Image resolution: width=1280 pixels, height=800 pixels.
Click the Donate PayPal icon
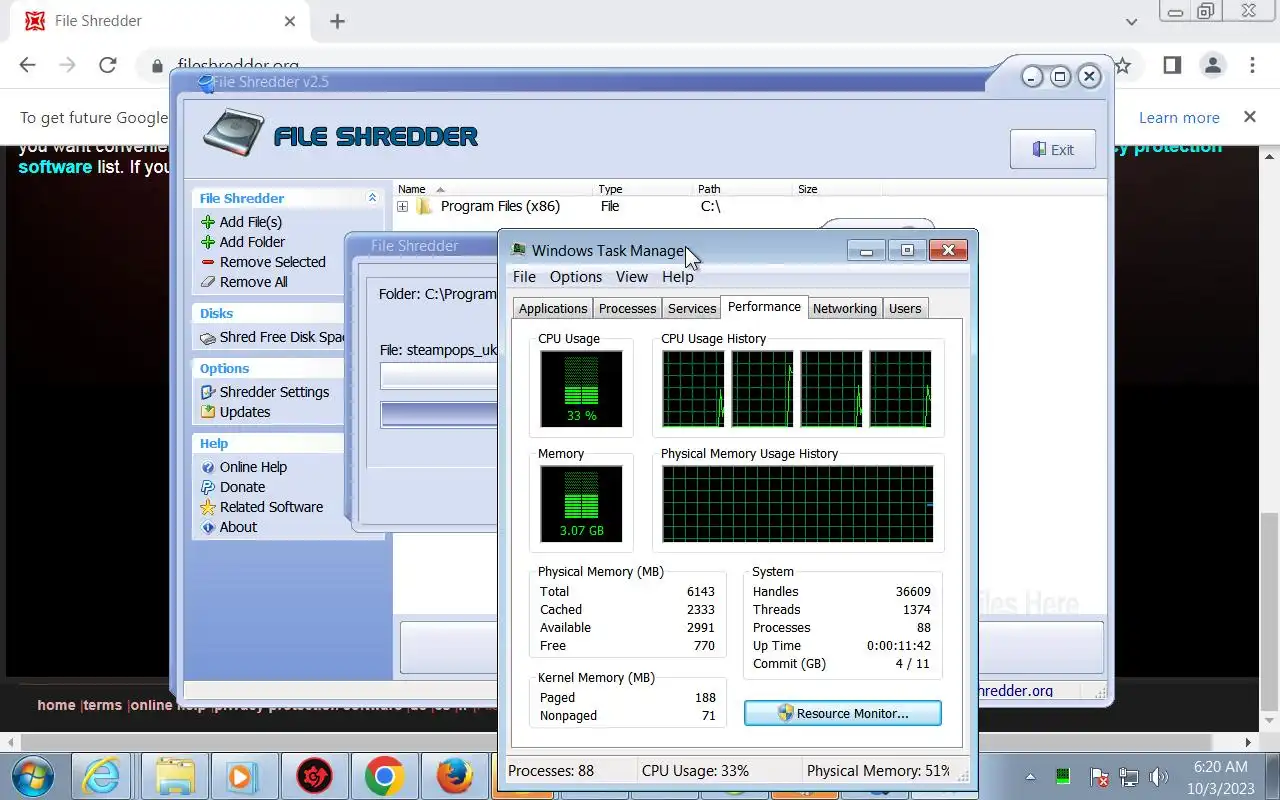tap(208, 487)
